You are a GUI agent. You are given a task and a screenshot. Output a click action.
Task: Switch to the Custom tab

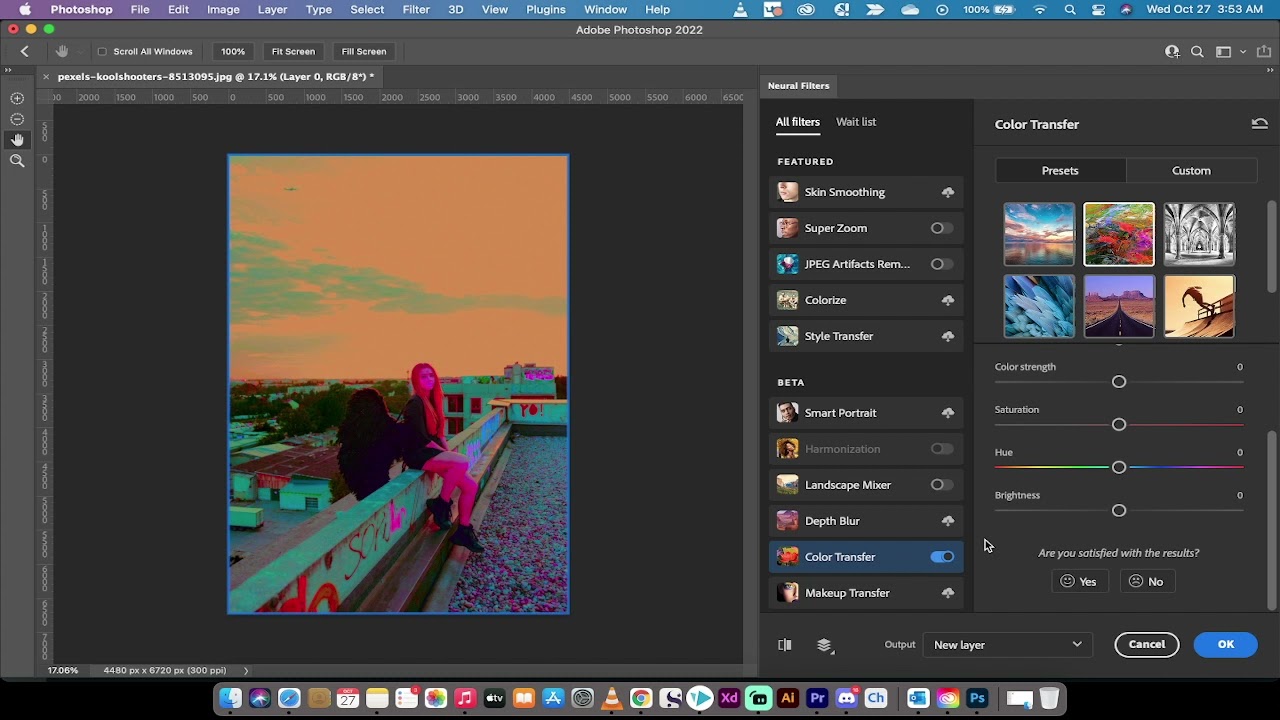(x=1191, y=171)
